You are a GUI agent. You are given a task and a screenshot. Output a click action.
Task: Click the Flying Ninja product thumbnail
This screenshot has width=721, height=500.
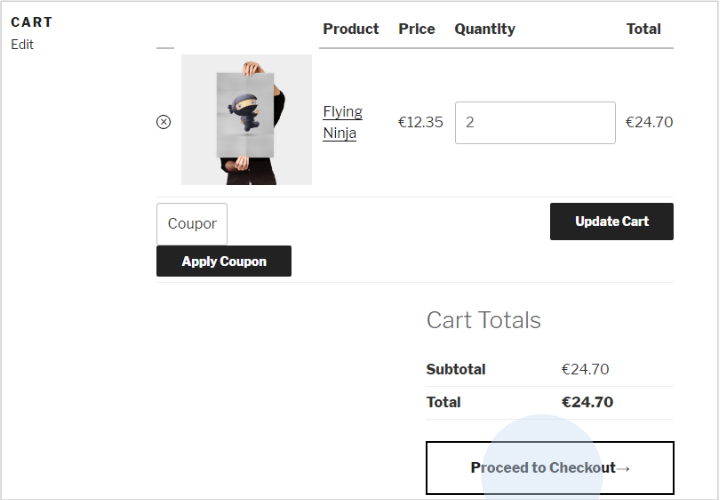tap(246, 120)
